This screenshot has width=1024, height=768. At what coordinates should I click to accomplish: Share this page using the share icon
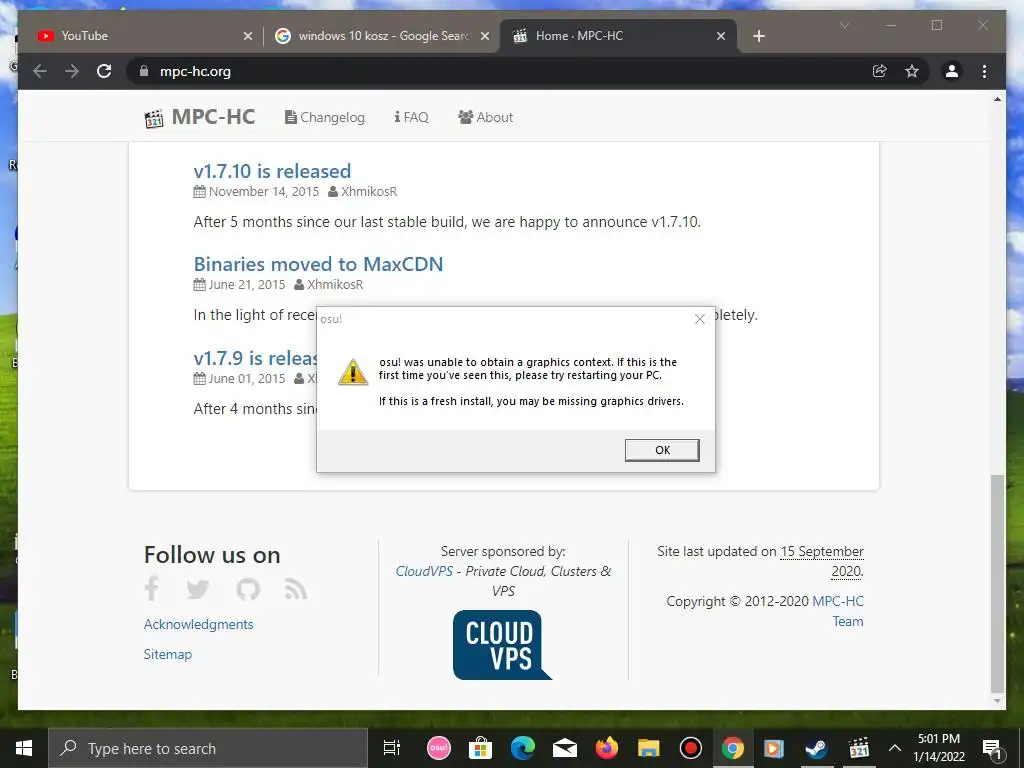pos(880,71)
